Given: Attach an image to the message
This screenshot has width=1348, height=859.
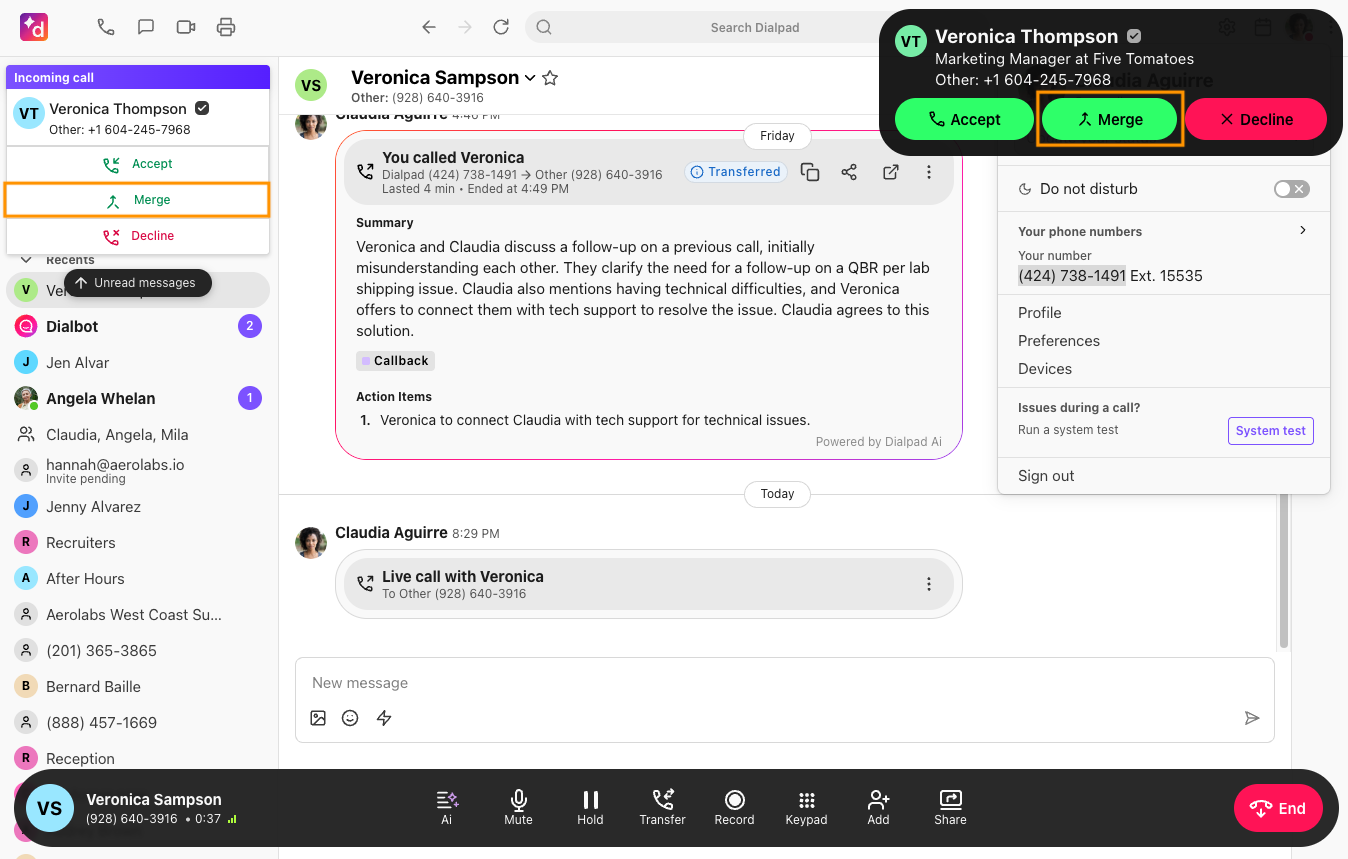Looking at the screenshot, I should (x=318, y=718).
